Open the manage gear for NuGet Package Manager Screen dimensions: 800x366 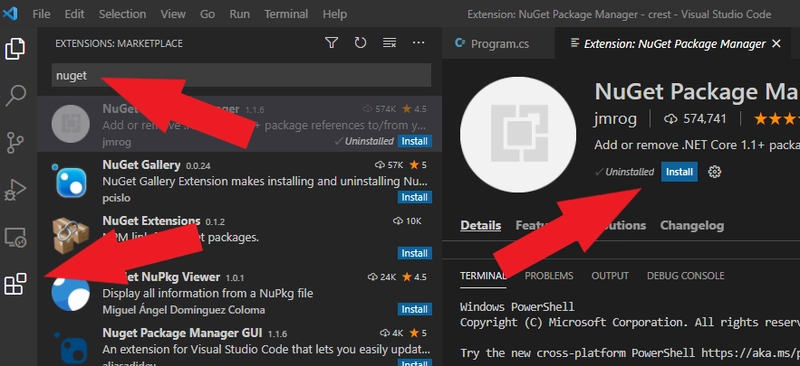714,172
